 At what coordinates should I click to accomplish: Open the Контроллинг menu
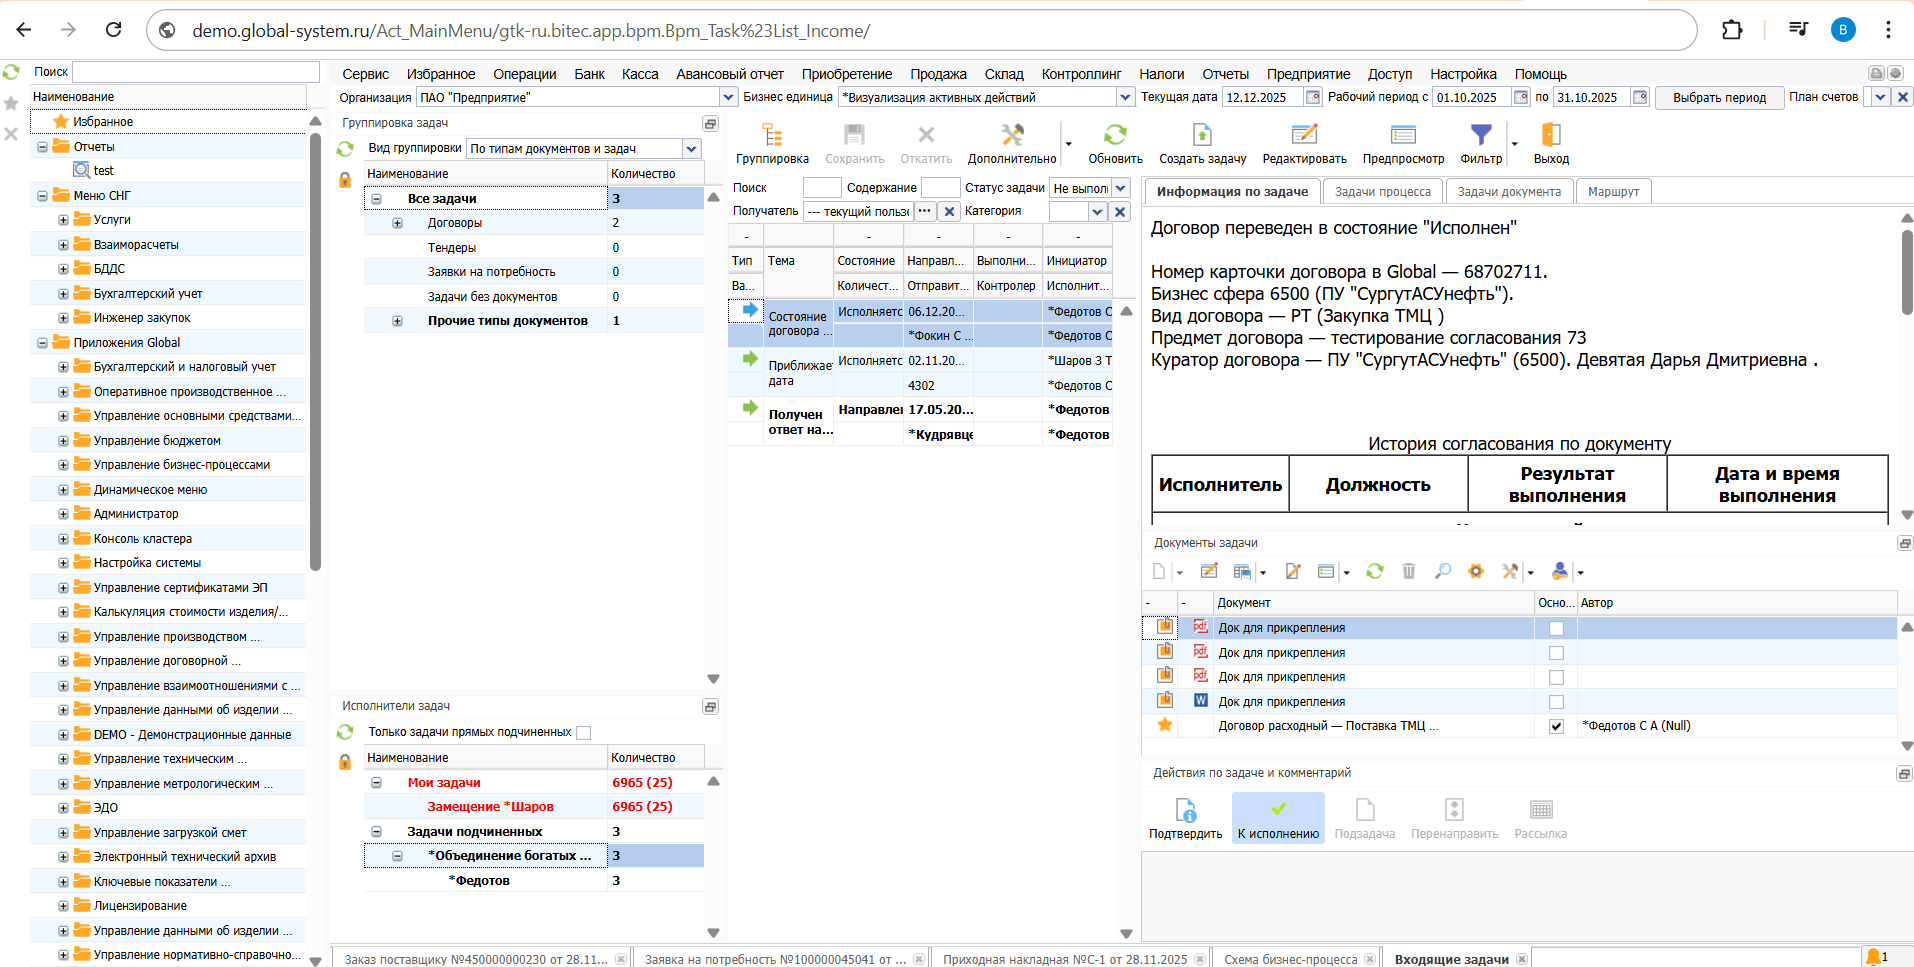point(1081,74)
